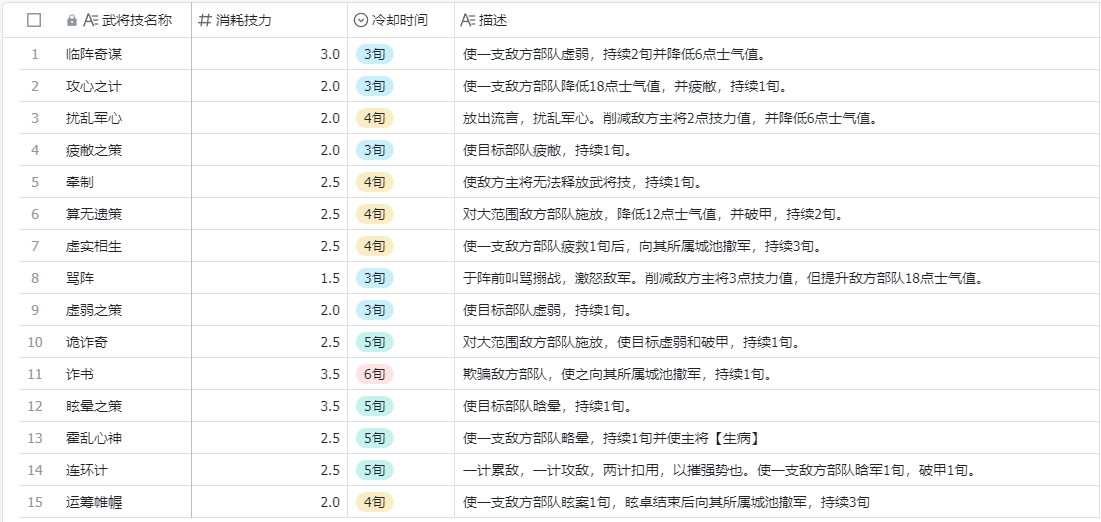Click the lock icon beside 武将技名称
Viewport: 1101px width, 522px height.
(71, 20)
